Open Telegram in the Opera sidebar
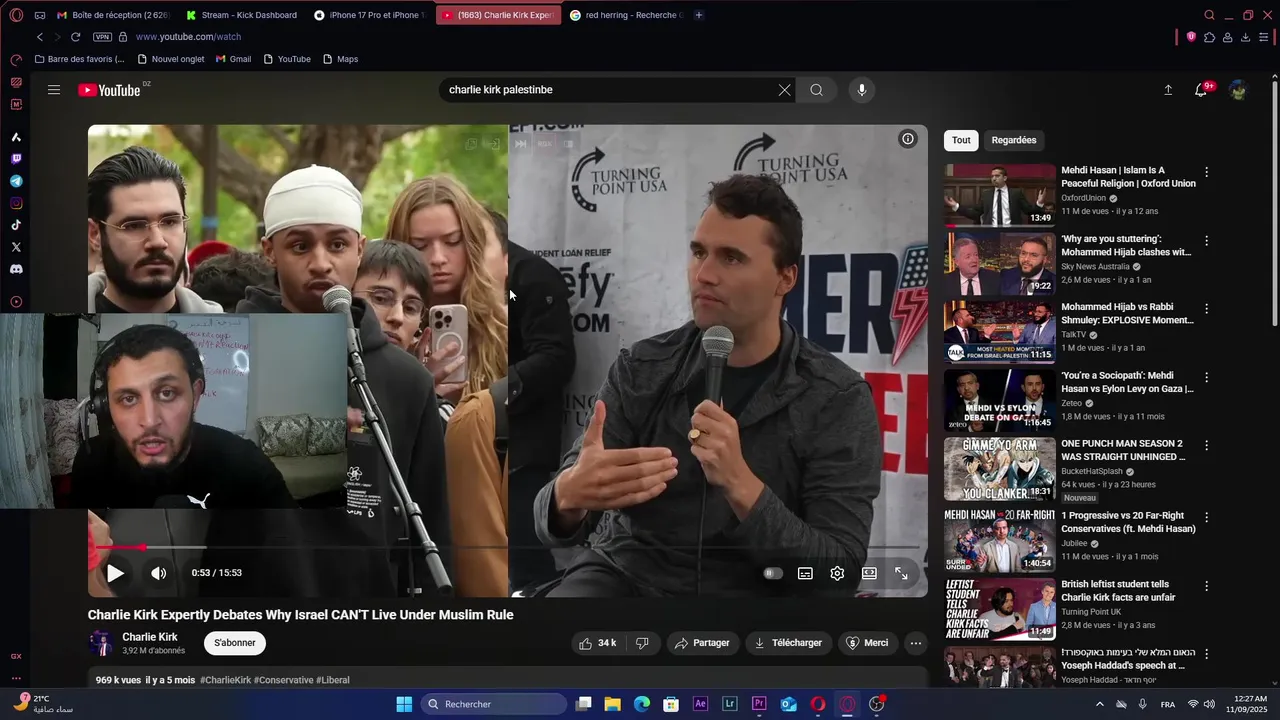 (x=16, y=181)
